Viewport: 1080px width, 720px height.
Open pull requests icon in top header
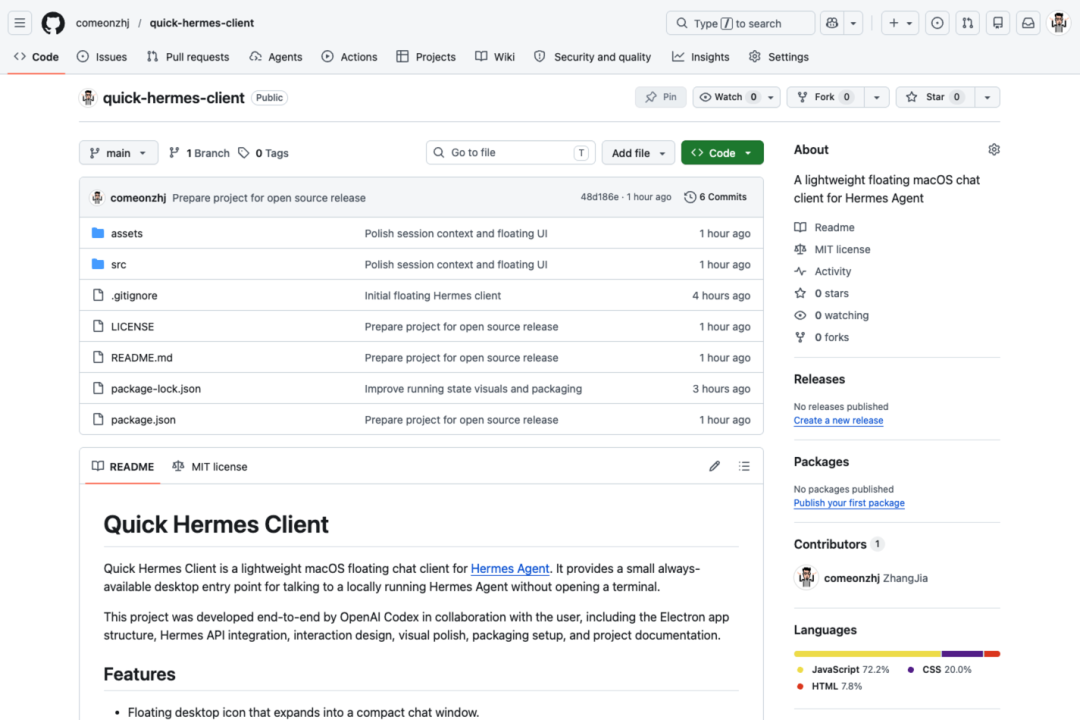968,23
